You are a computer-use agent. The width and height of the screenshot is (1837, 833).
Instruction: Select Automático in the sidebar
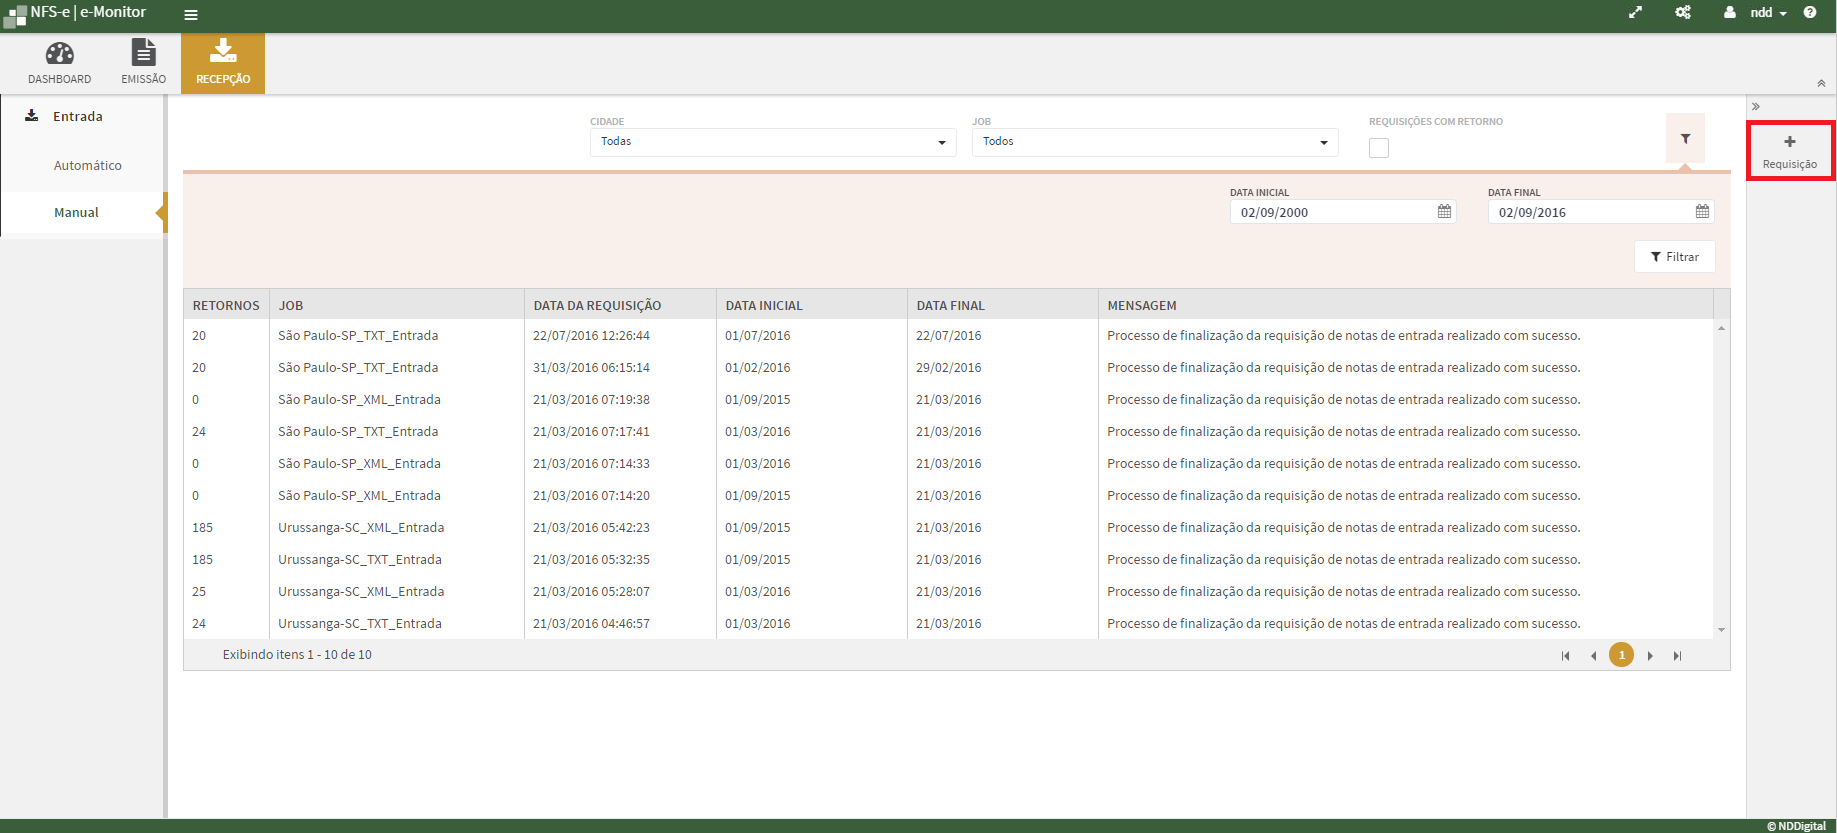(x=88, y=166)
